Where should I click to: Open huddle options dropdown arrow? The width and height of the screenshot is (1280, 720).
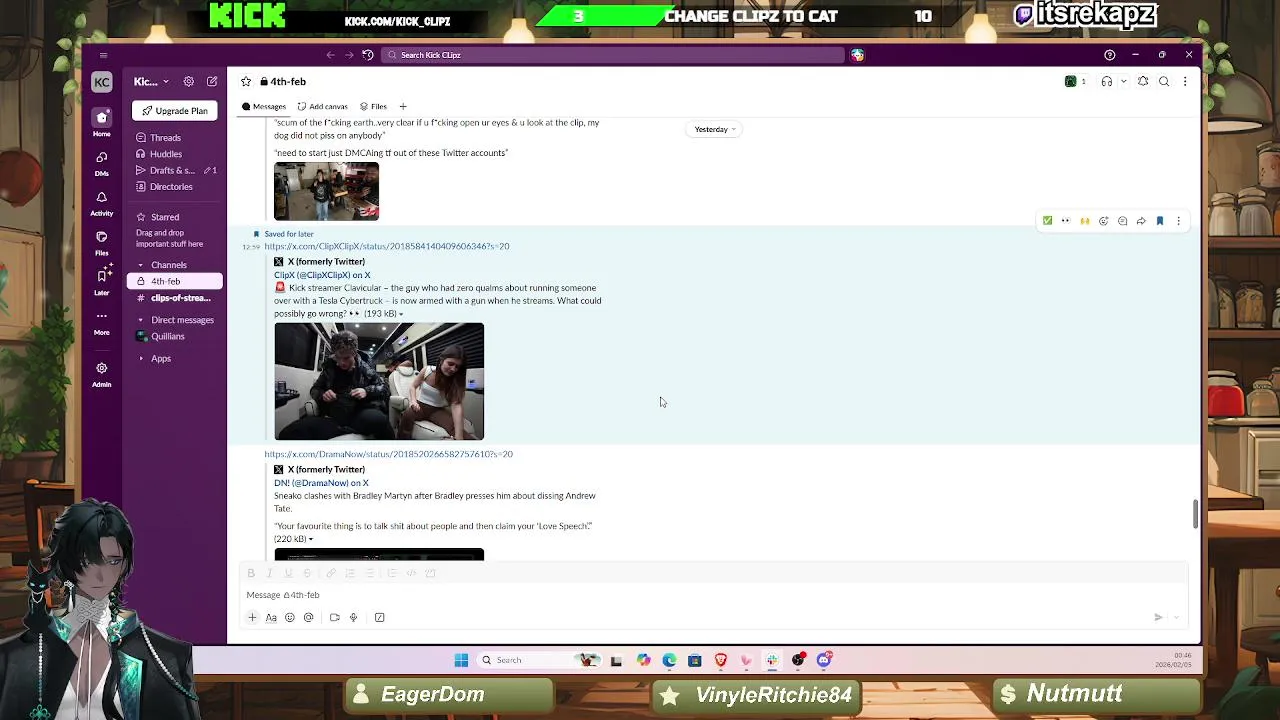coord(1124,82)
